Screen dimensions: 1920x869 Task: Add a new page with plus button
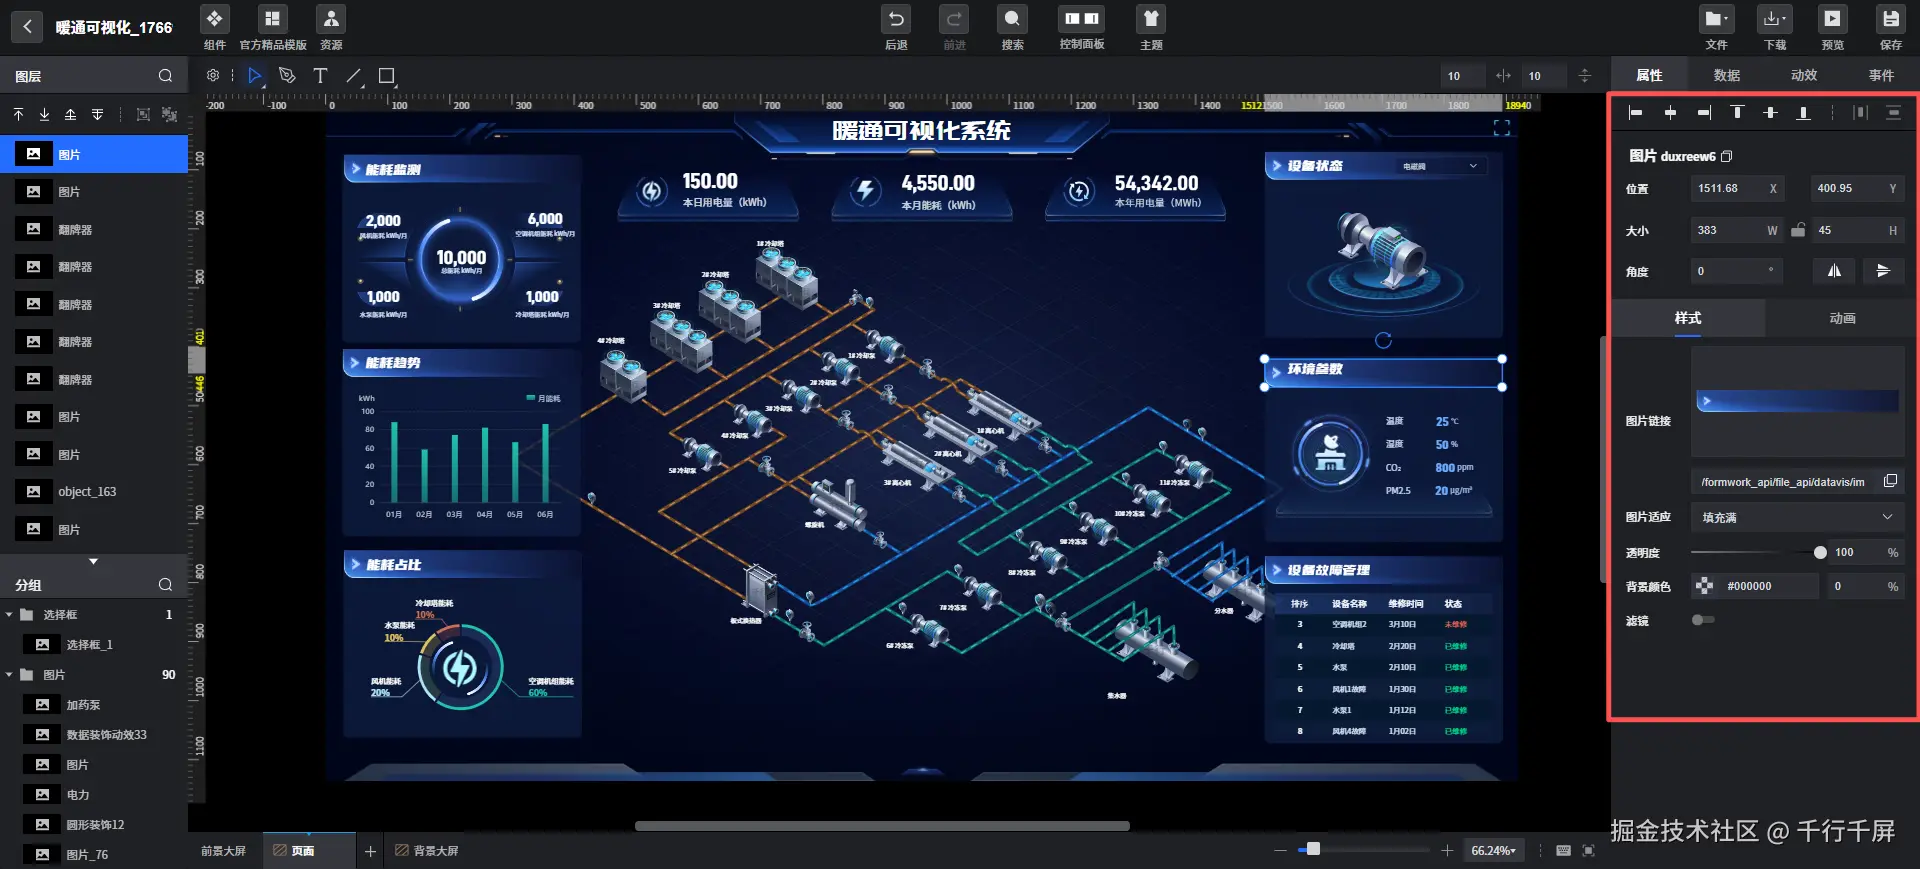pos(370,851)
